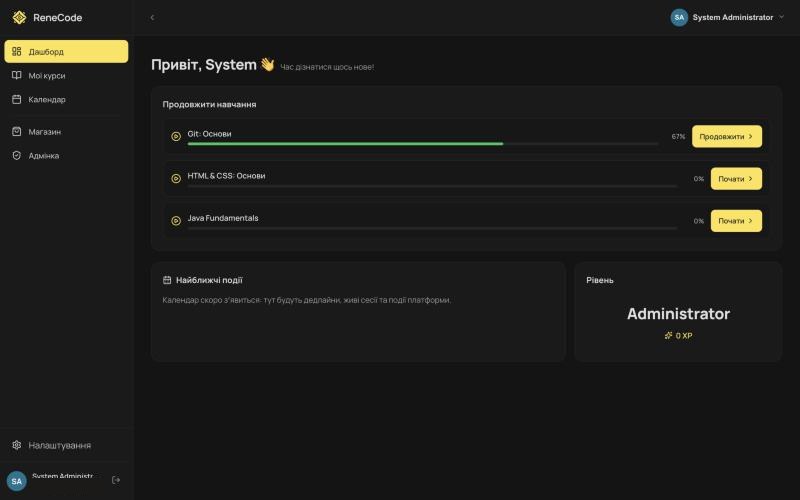The width and height of the screenshot is (800, 500).
Task: Expand the System Administrator user dropdown
Action: (782, 17)
